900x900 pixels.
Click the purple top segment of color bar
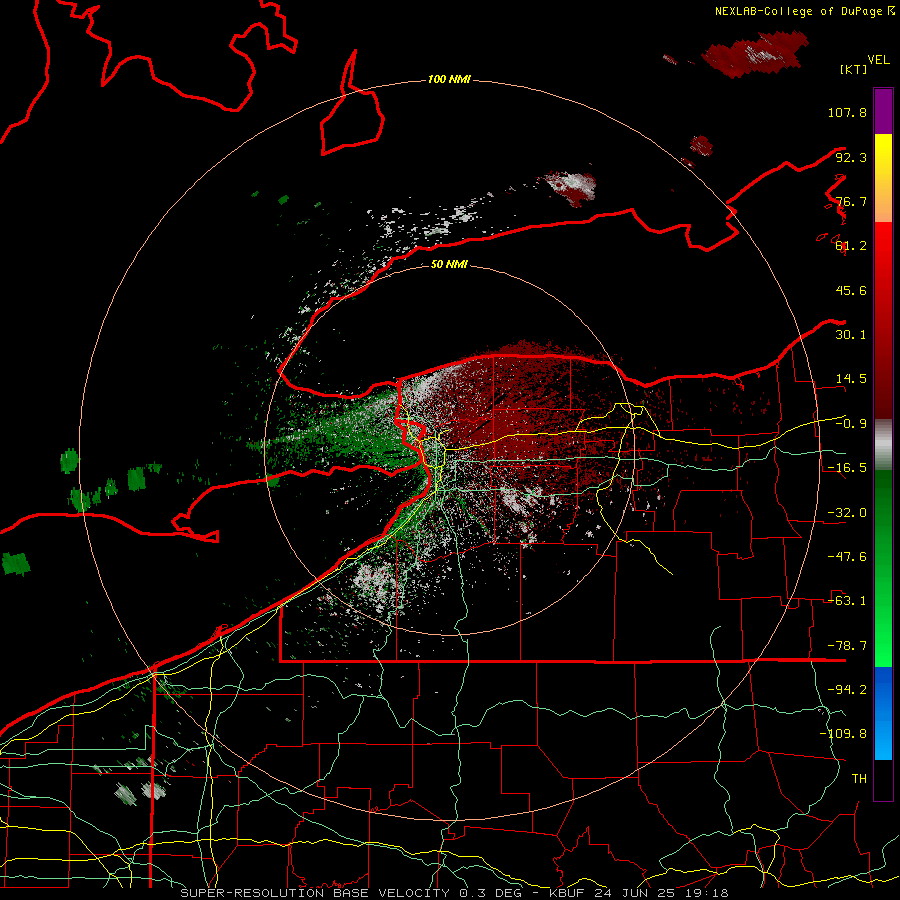[x=883, y=111]
